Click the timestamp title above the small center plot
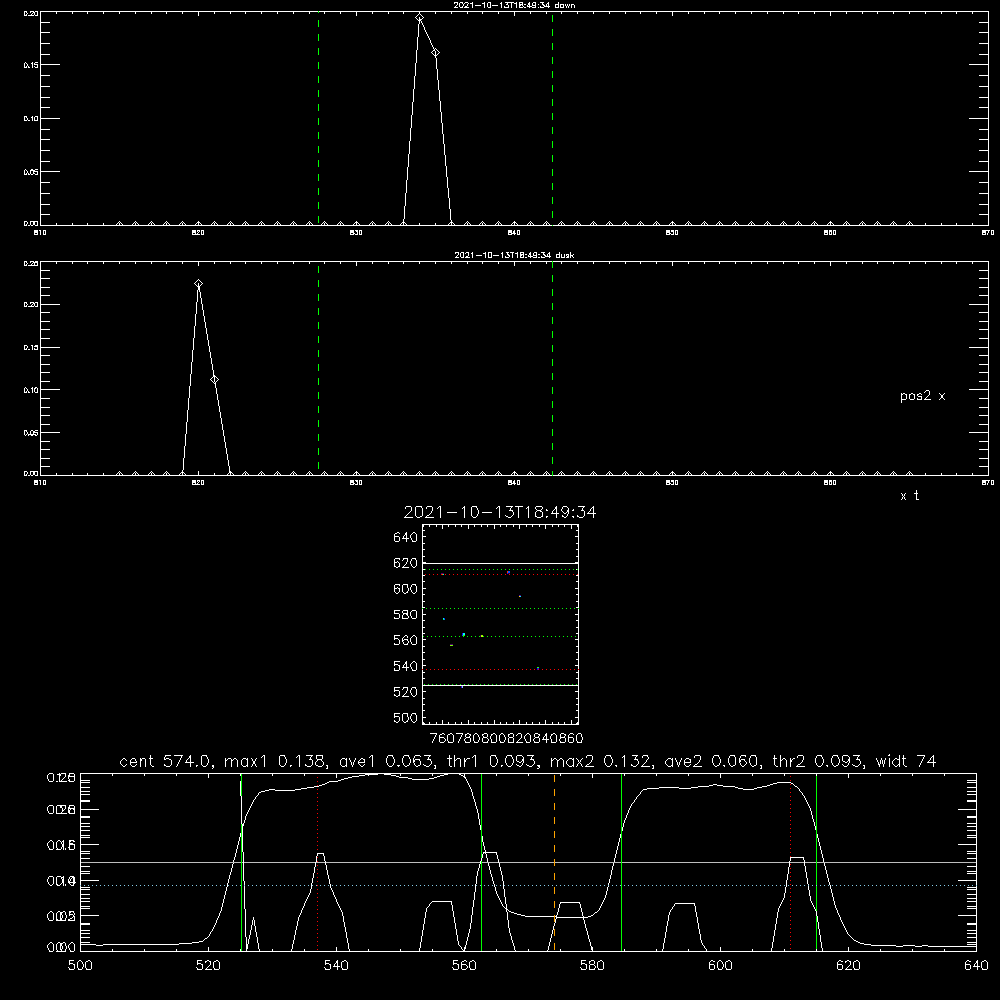This screenshot has height=1000, width=1000. [x=500, y=512]
